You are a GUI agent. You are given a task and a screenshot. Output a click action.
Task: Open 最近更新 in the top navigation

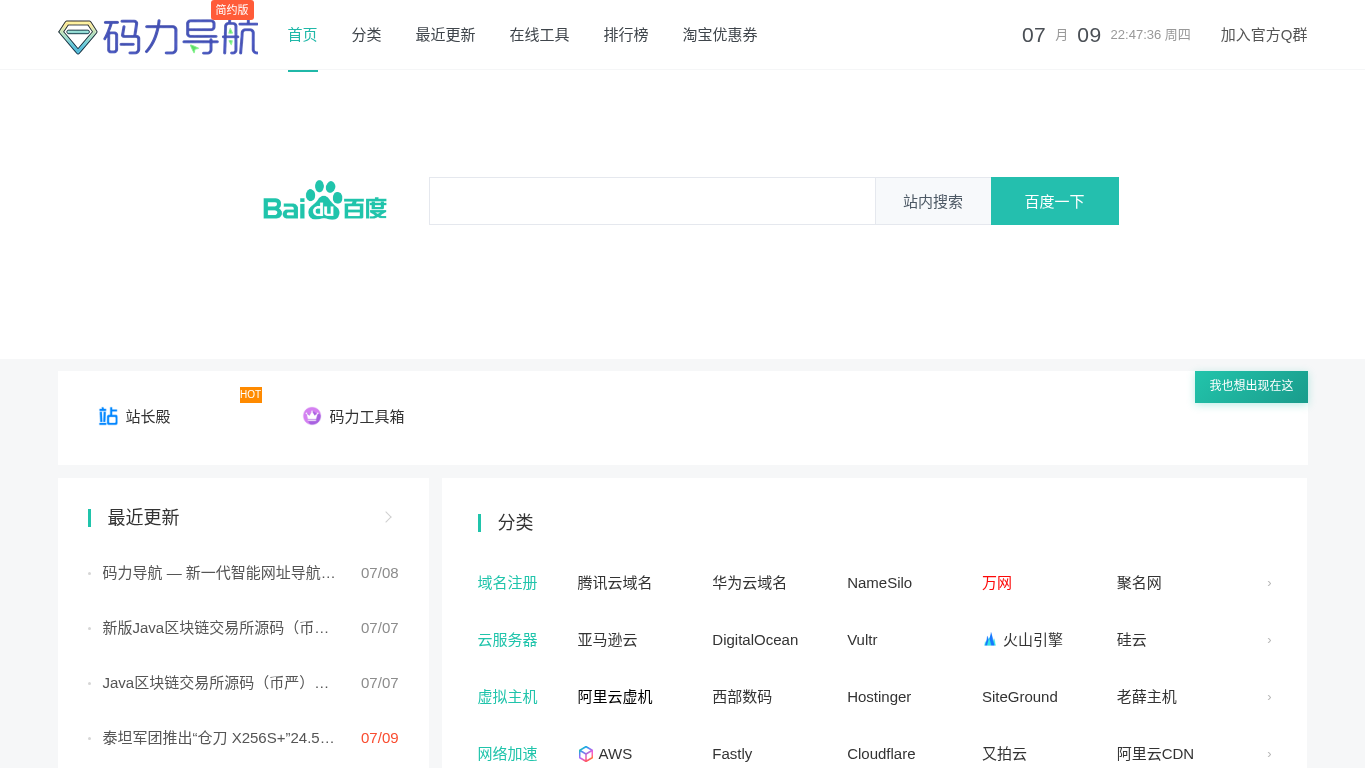pyautogui.click(x=446, y=35)
